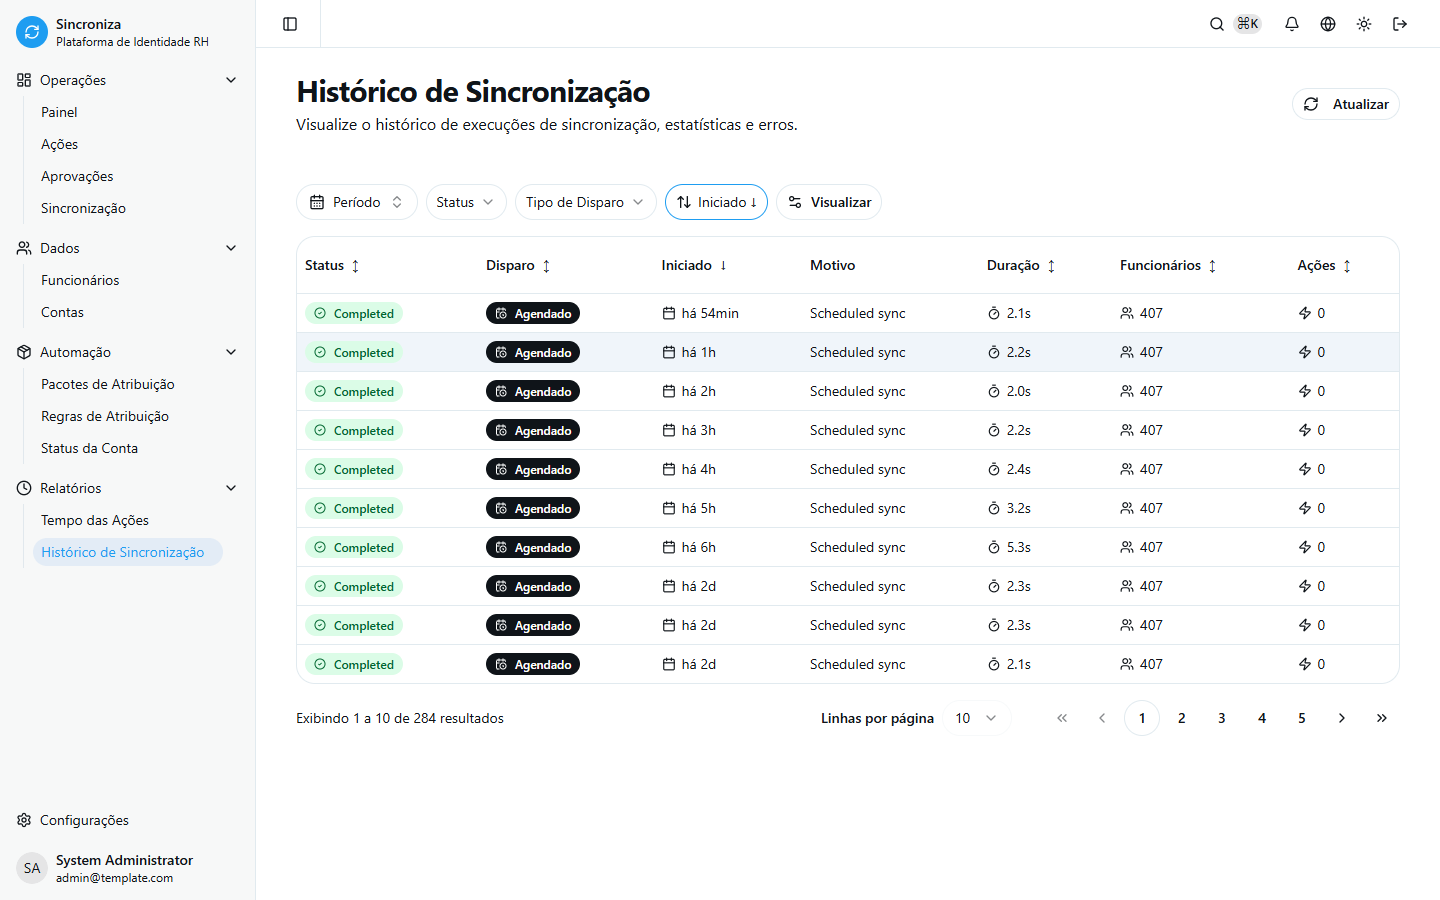This screenshot has width=1440, height=900.
Task: Open the Tipo de Disparo dropdown
Action: click(x=585, y=202)
